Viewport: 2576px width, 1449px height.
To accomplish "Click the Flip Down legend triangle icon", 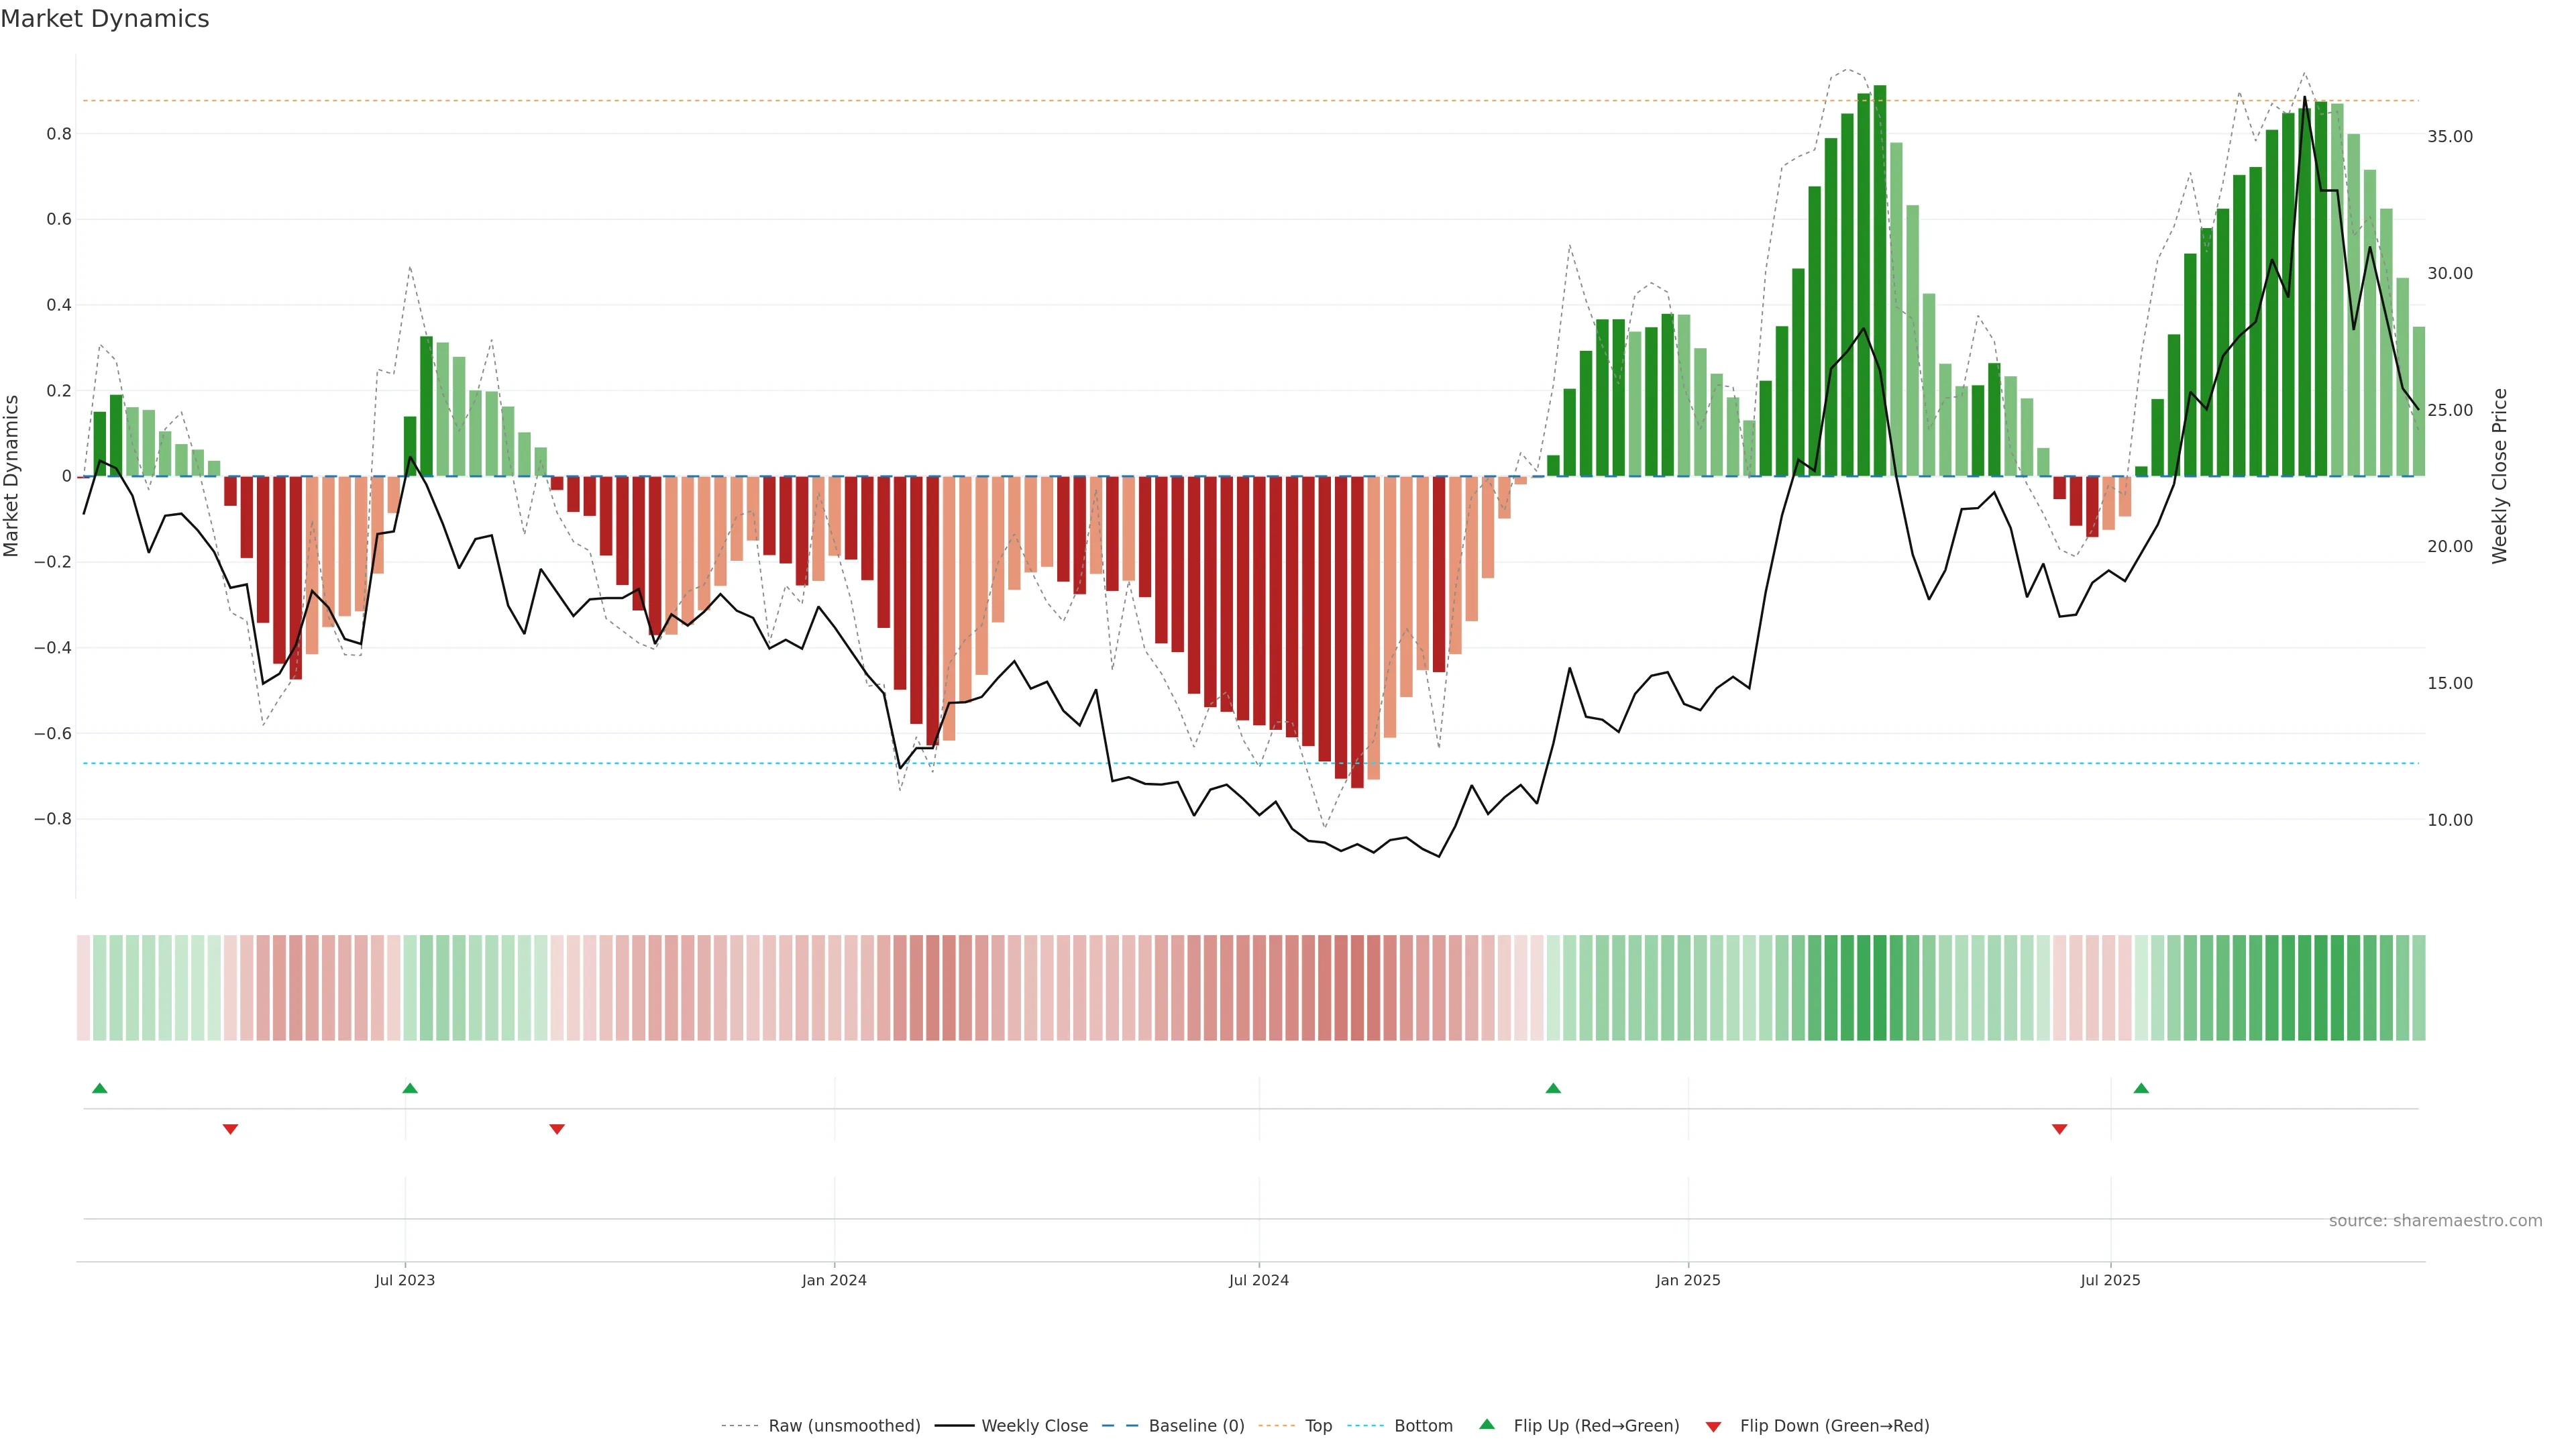I will [x=1713, y=1426].
